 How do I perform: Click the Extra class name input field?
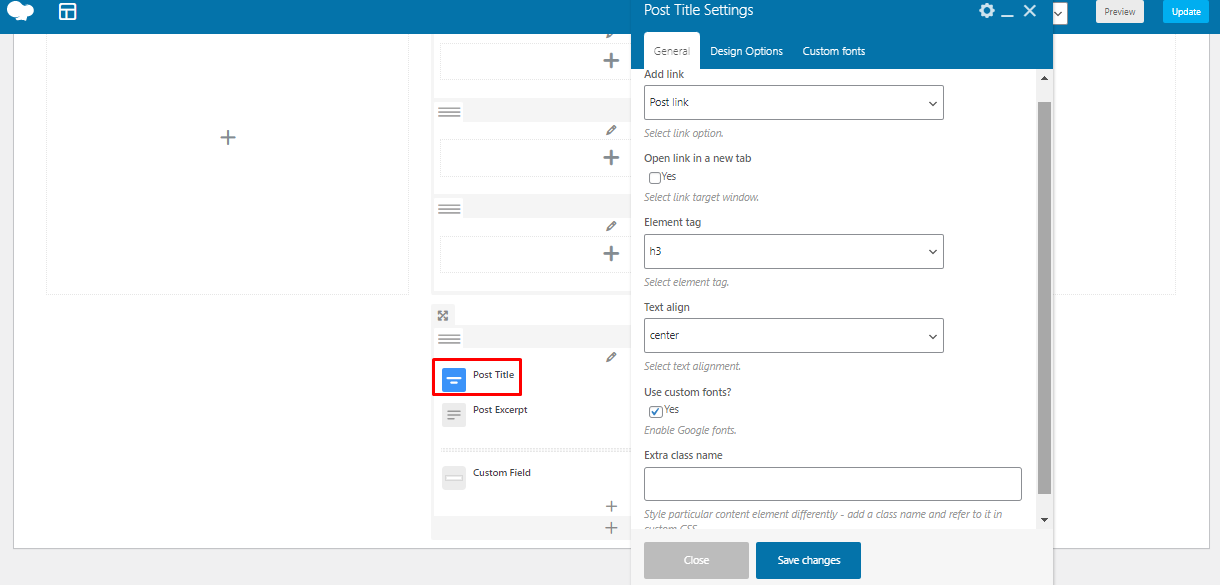tap(832, 484)
